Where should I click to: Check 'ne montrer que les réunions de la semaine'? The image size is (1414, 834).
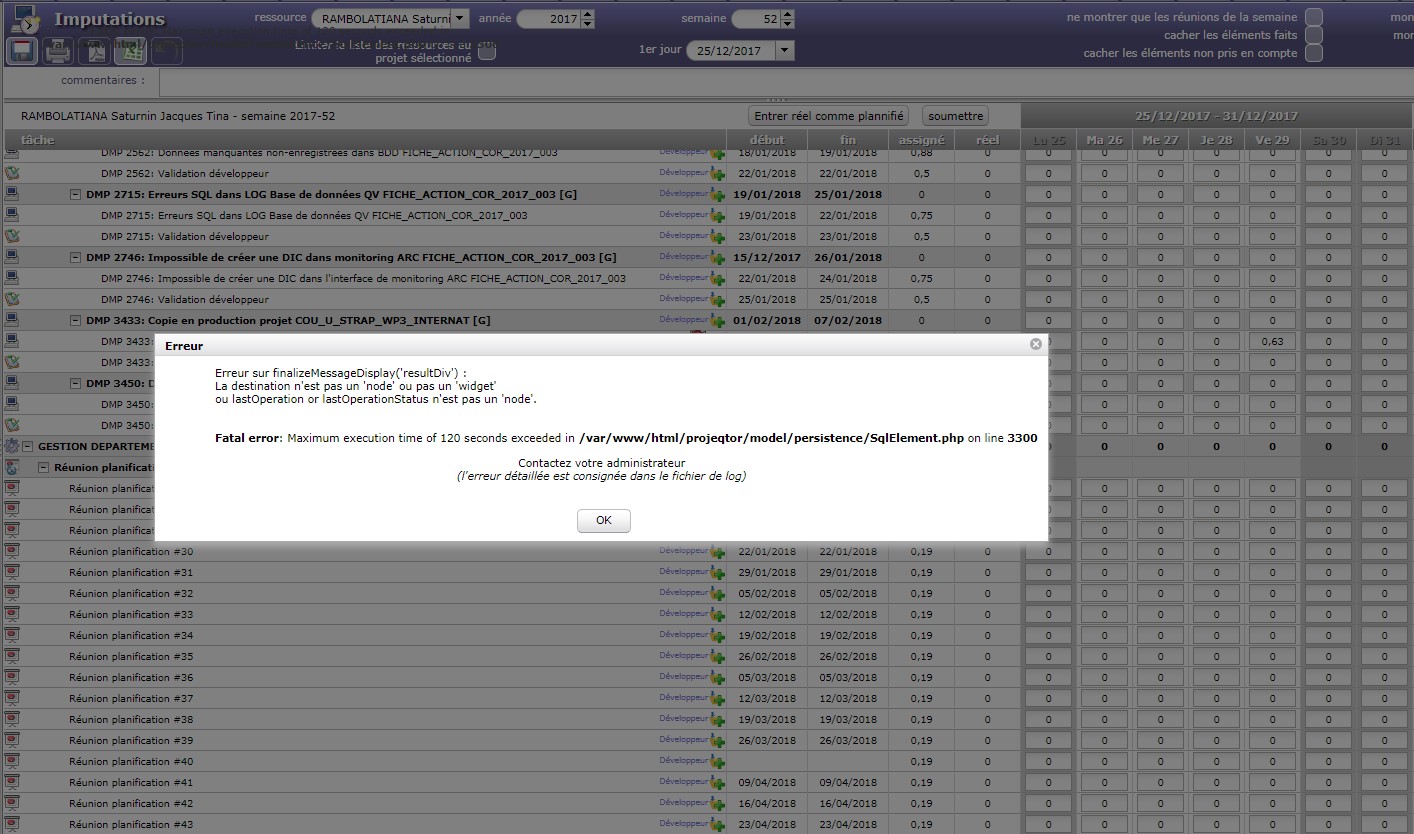point(1314,17)
